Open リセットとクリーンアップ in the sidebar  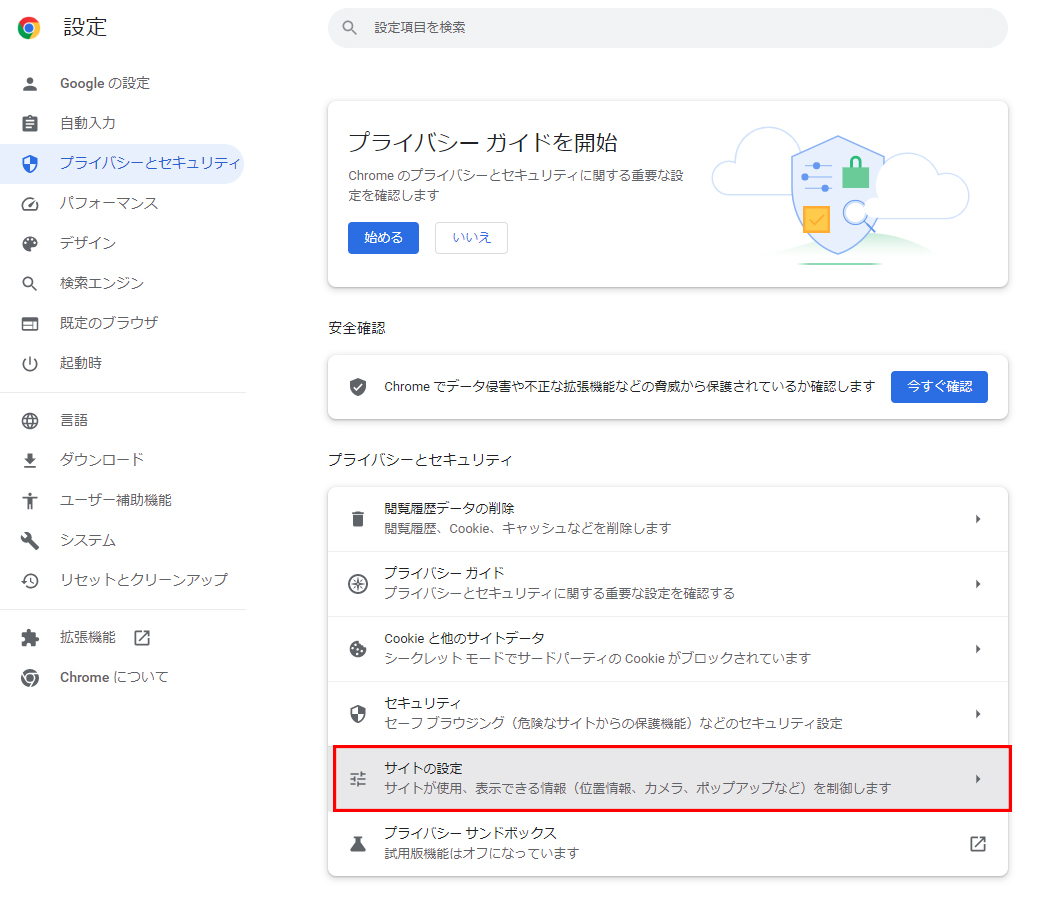point(144,580)
